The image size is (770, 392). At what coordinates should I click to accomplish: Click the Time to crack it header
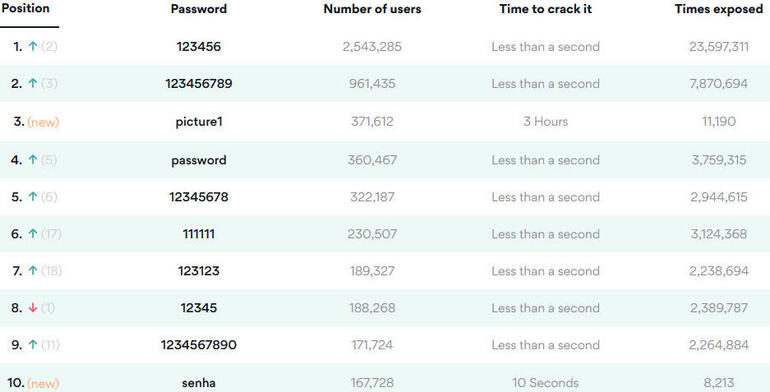546,9
